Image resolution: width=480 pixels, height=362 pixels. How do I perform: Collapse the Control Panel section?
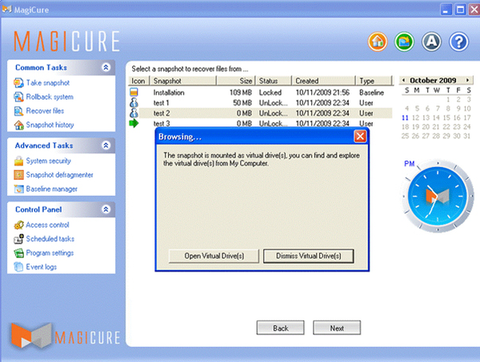(106, 209)
